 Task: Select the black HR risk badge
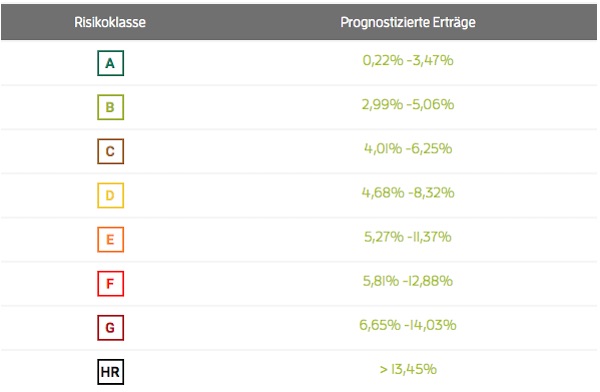pos(110,372)
